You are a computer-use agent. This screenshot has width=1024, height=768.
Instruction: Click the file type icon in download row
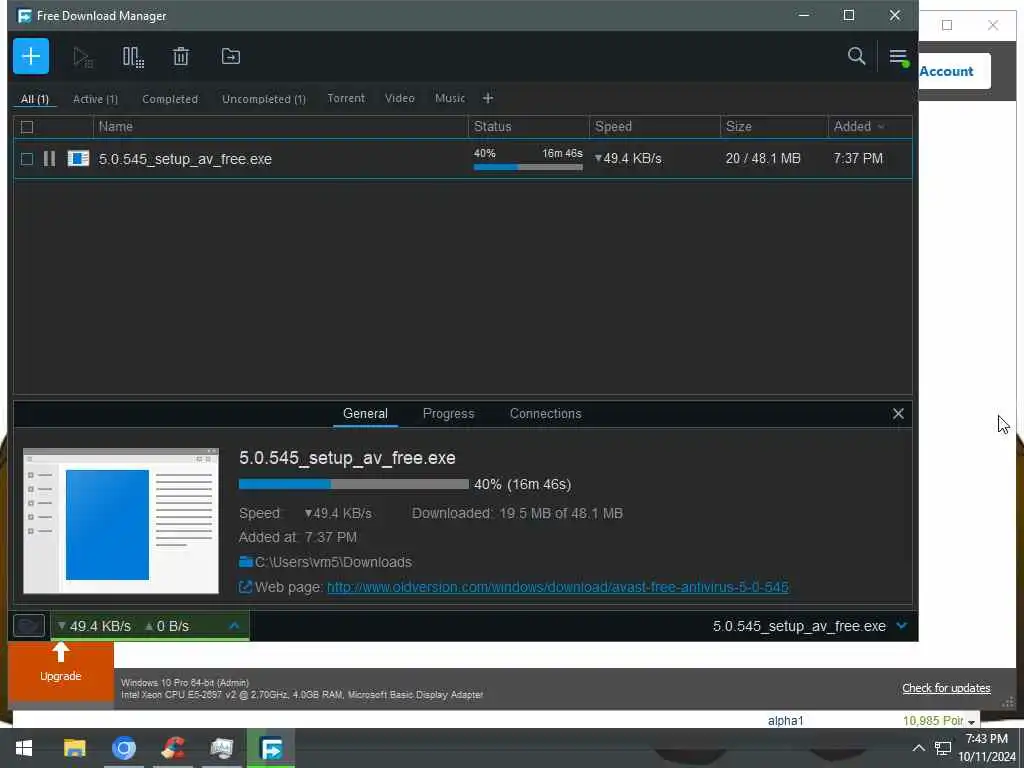tap(78, 159)
